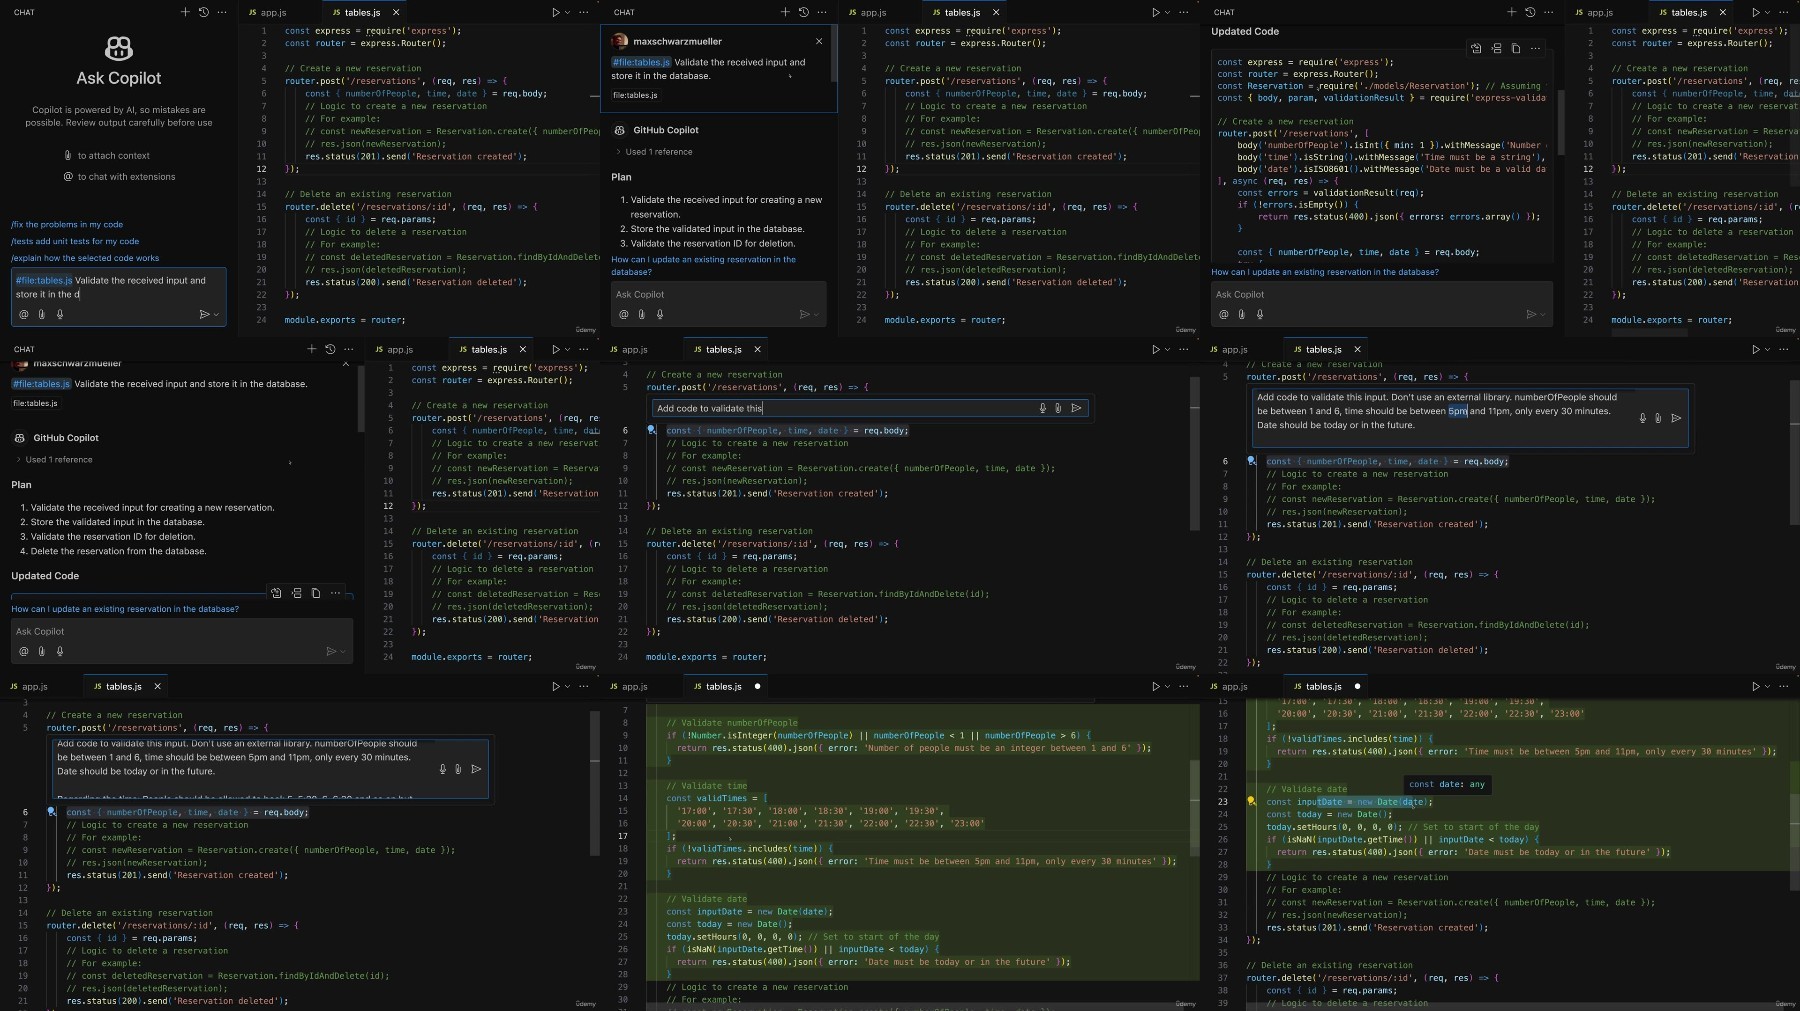
Task: Open run dropdown in 'Add code to validate this' editor
Action: 1167,349
